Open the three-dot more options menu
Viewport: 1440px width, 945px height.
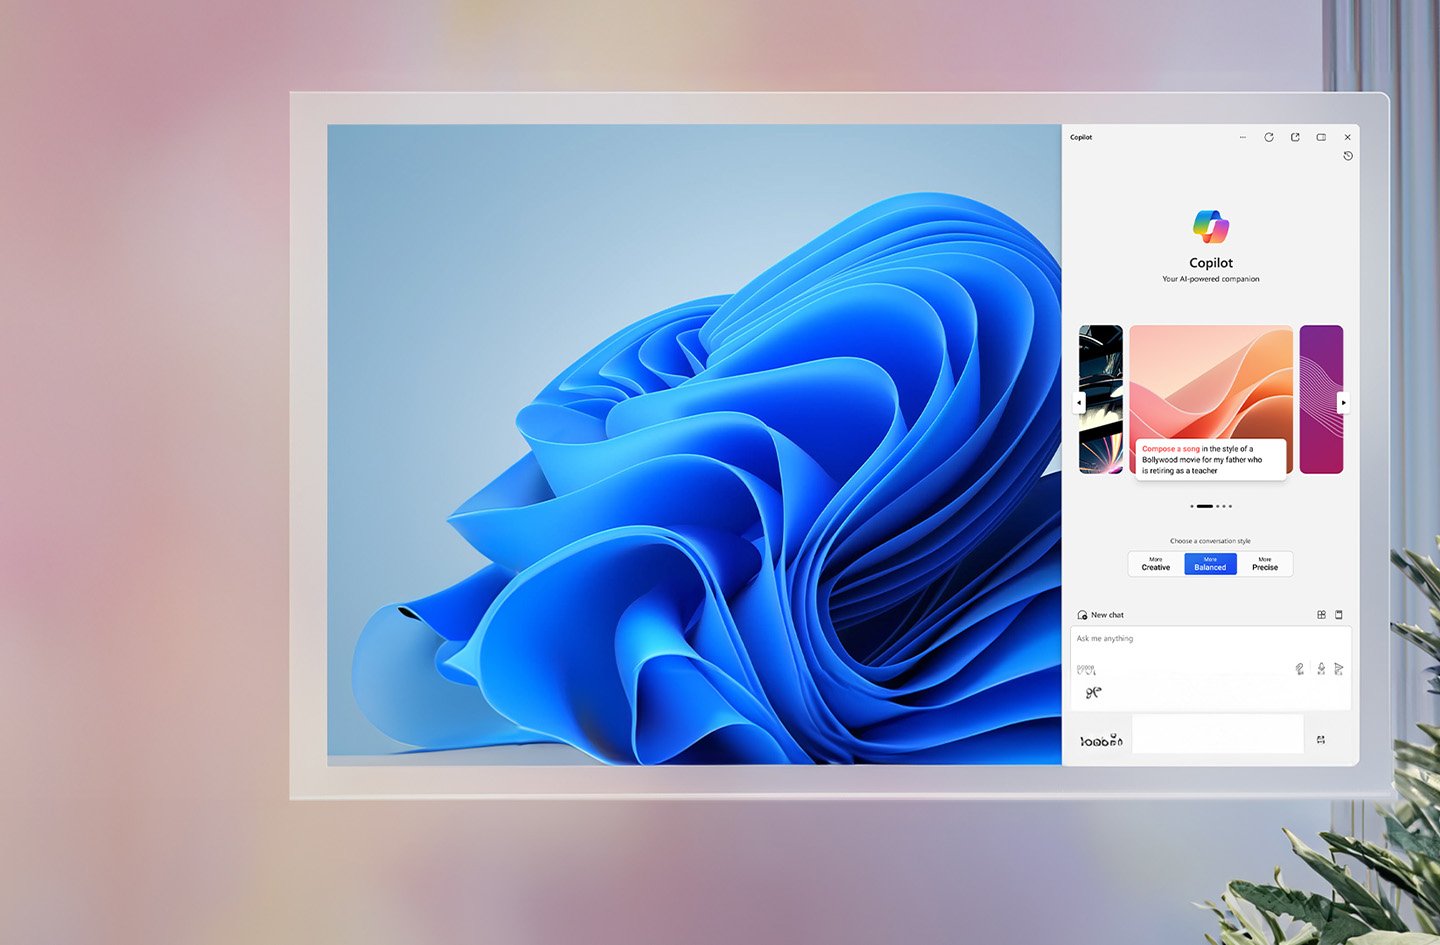1243,137
